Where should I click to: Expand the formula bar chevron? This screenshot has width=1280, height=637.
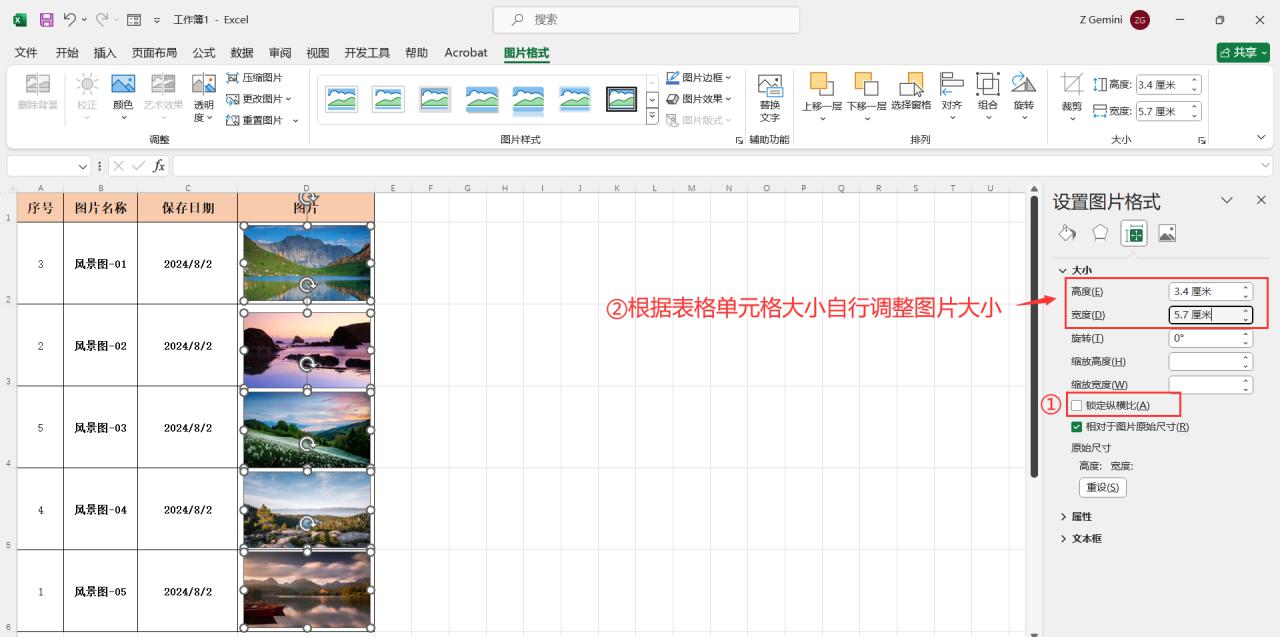(x=1266, y=166)
